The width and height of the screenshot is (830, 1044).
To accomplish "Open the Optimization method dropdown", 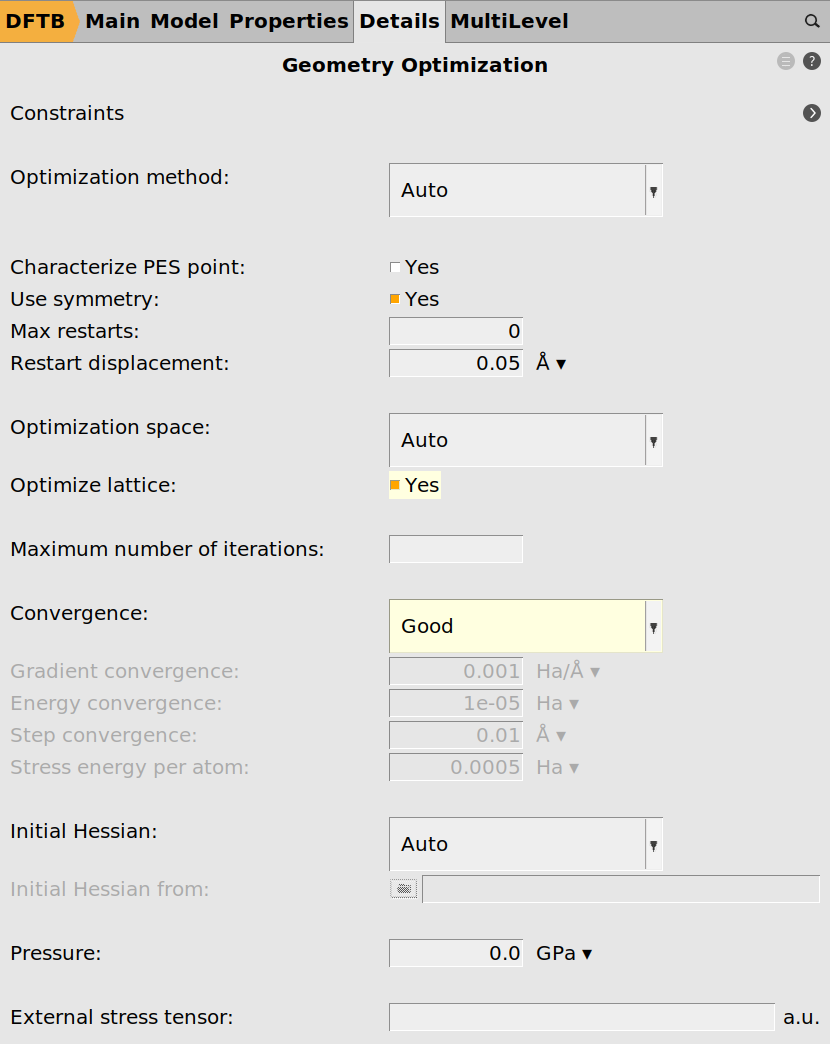I will coord(525,190).
